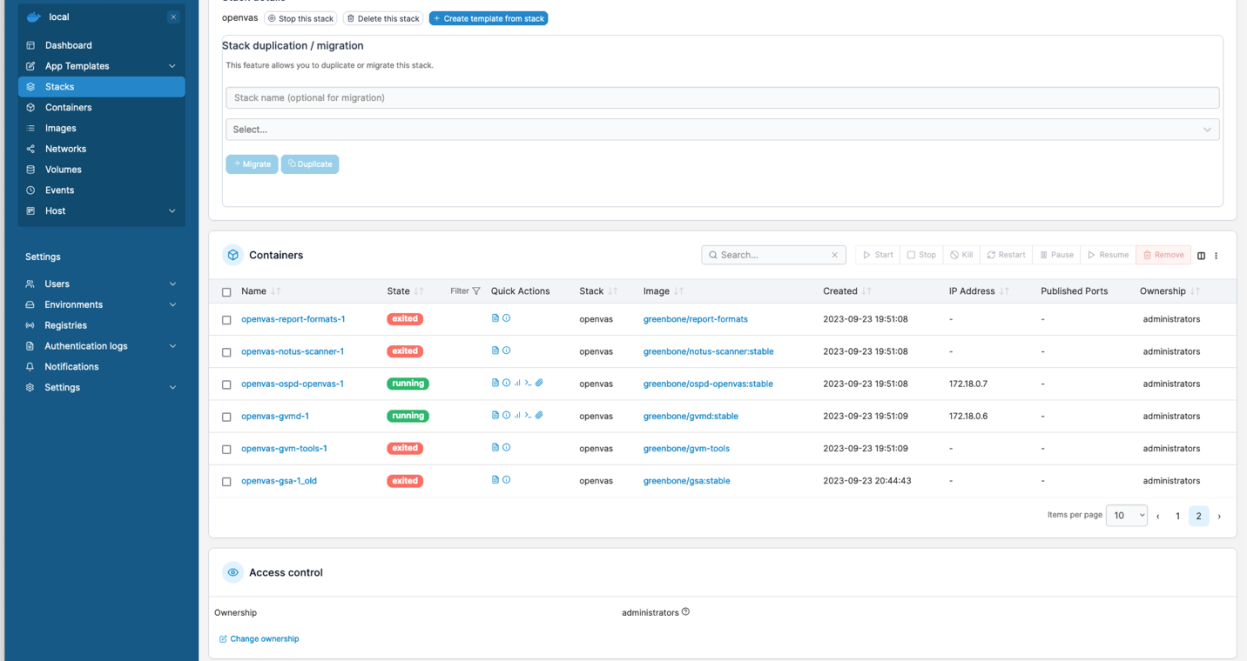Check the openvas-report-formats-1 row checkbox
1247x661 pixels.
tap(226, 320)
